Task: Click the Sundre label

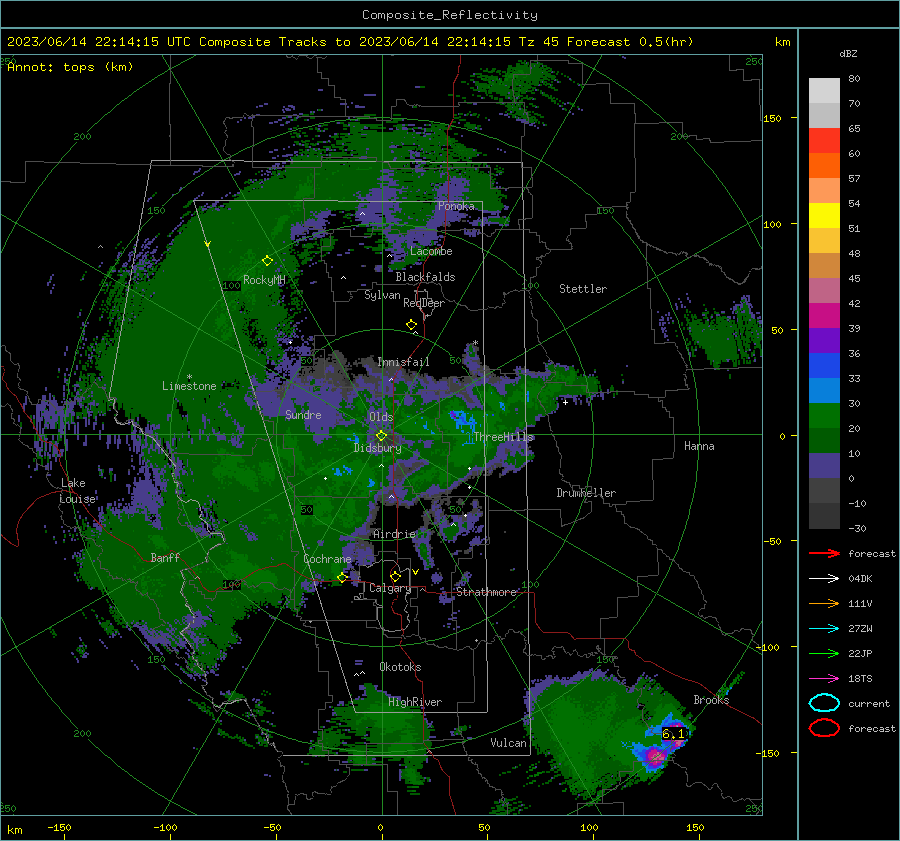Action: click(x=303, y=415)
